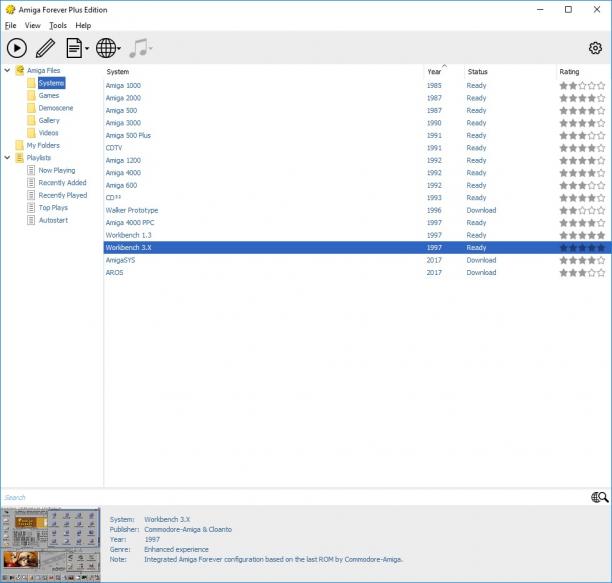Select the Amiga 600 row
This screenshot has width=612, height=583.
tap(357, 185)
